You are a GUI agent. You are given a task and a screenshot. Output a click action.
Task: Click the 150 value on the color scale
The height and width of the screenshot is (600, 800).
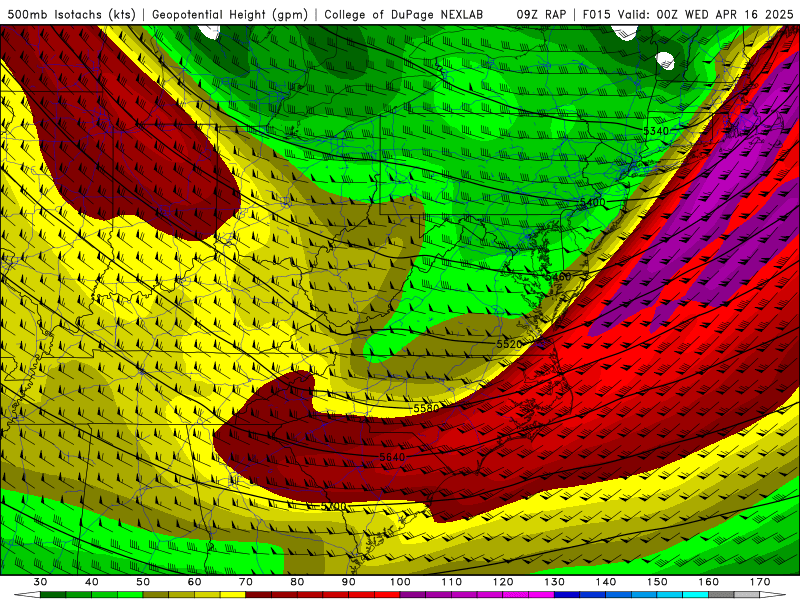[657, 582]
